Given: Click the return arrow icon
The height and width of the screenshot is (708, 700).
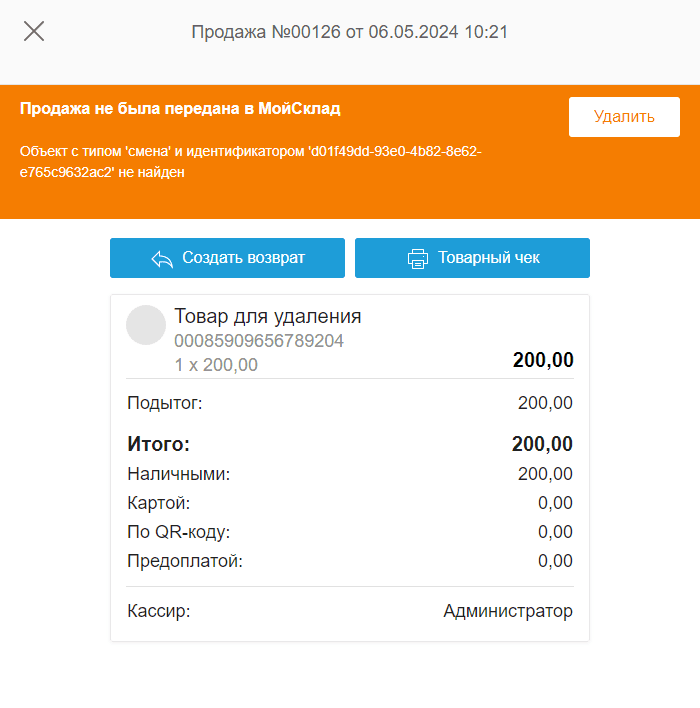Looking at the screenshot, I should [162, 258].
